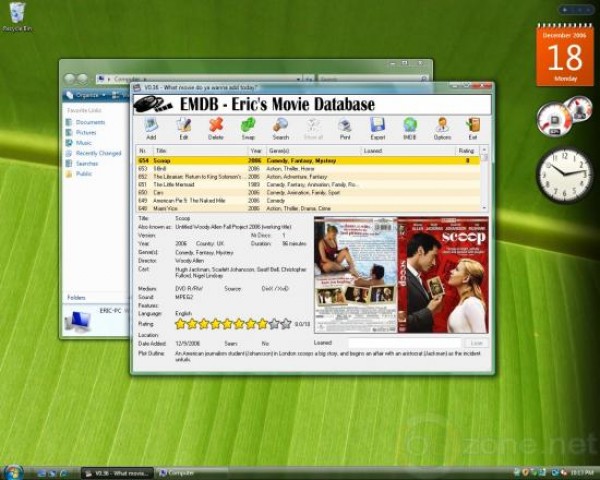
Task: Sort the movie list by Year column
Action: tap(256, 150)
